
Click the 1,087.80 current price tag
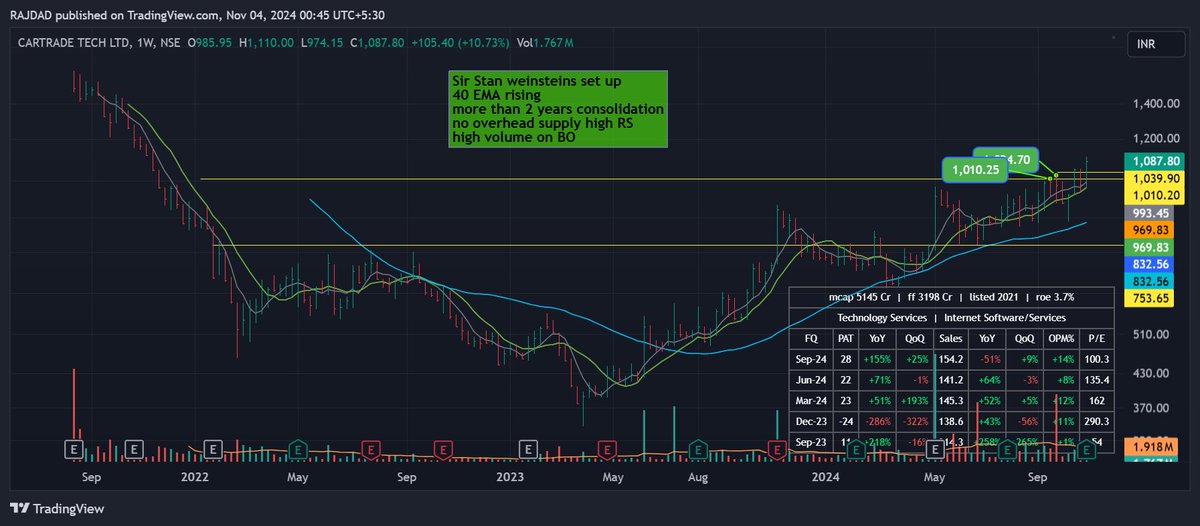(1153, 160)
